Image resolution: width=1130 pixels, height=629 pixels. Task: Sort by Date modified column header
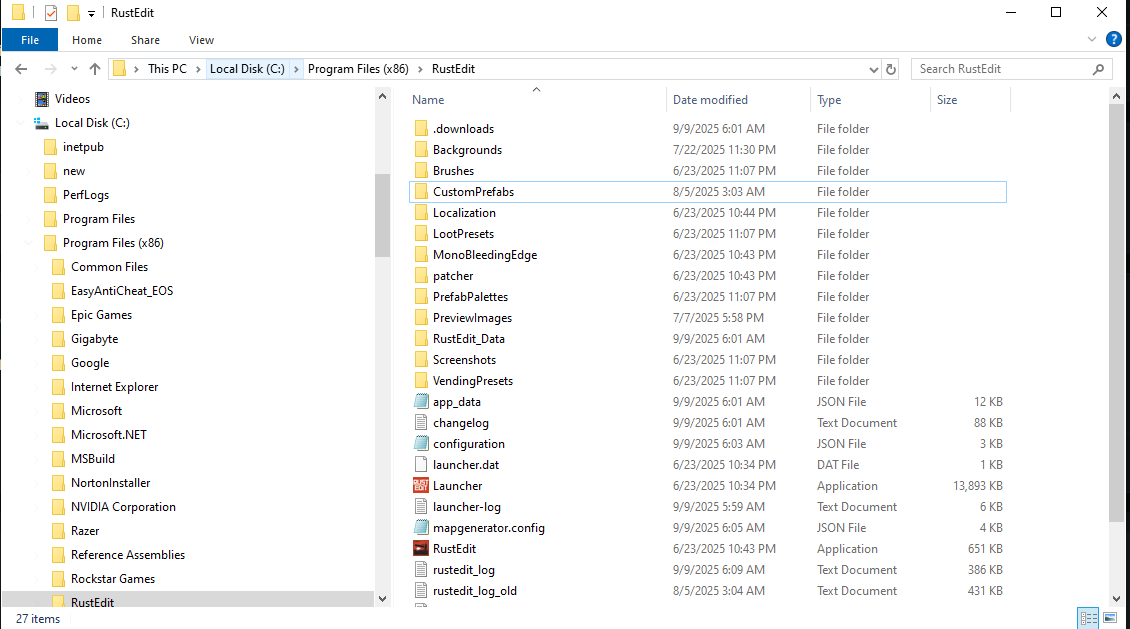pos(710,100)
